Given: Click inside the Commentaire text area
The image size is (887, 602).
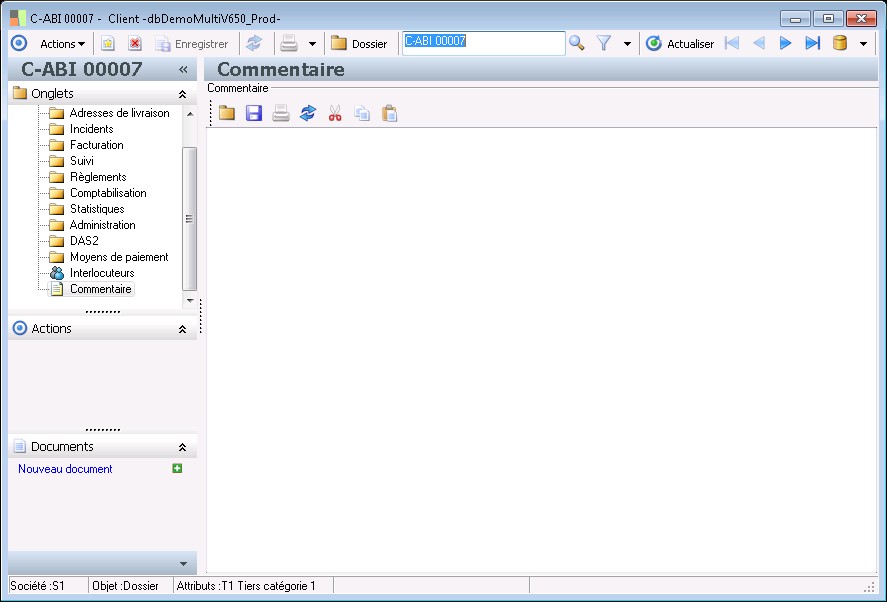Looking at the screenshot, I should pyautogui.click(x=541, y=350).
